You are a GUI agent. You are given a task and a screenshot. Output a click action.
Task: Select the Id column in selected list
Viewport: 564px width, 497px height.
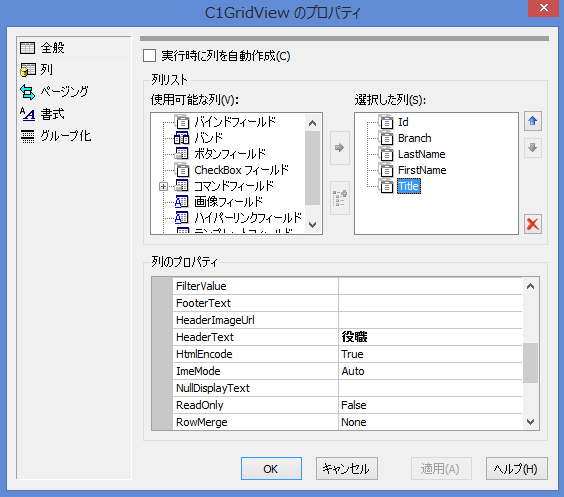(x=403, y=122)
